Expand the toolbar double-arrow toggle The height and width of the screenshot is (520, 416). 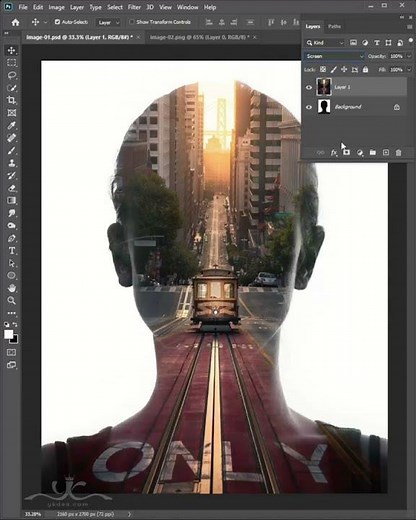point(6,33)
